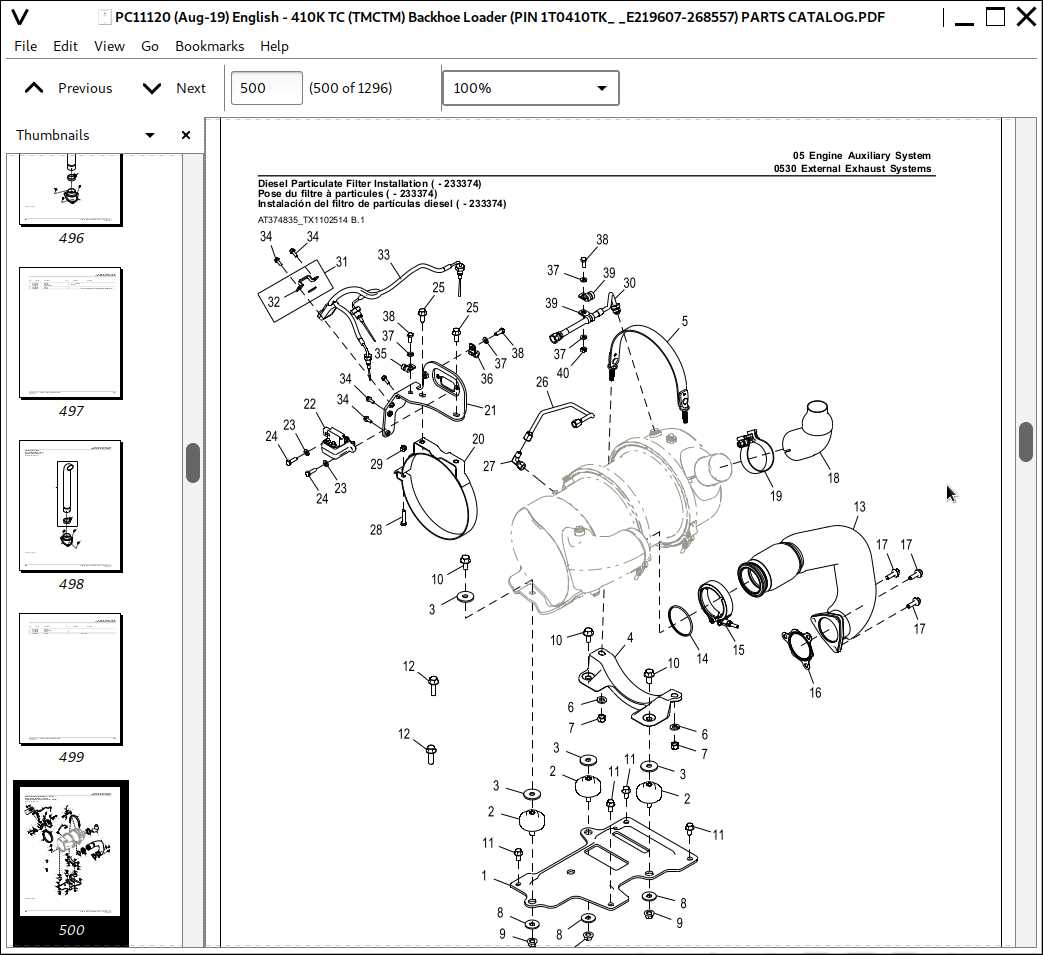Click part callout number 21 on bracket
The image size is (1043, 955).
click(490, 410)
